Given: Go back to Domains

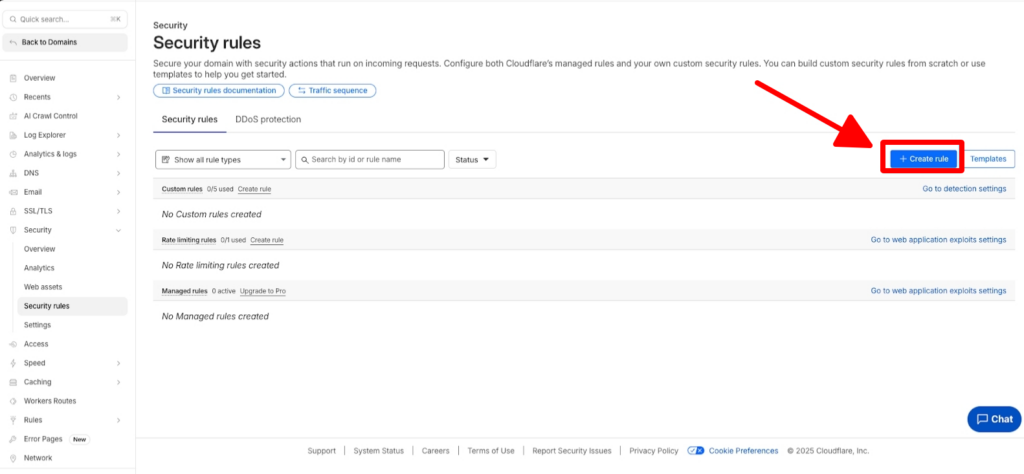Looking at the screenshot, I should (x=65, y=42).
